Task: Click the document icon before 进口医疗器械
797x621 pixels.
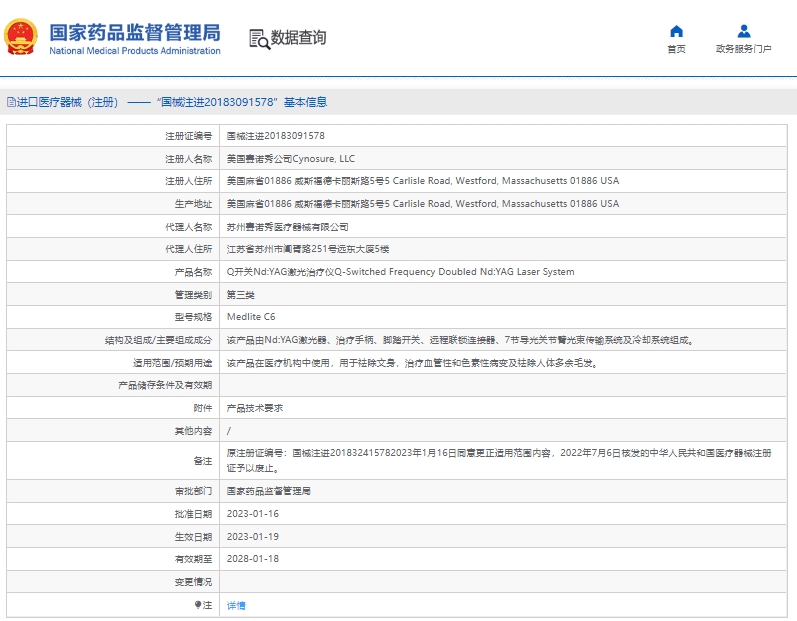Action: point(11,102)
